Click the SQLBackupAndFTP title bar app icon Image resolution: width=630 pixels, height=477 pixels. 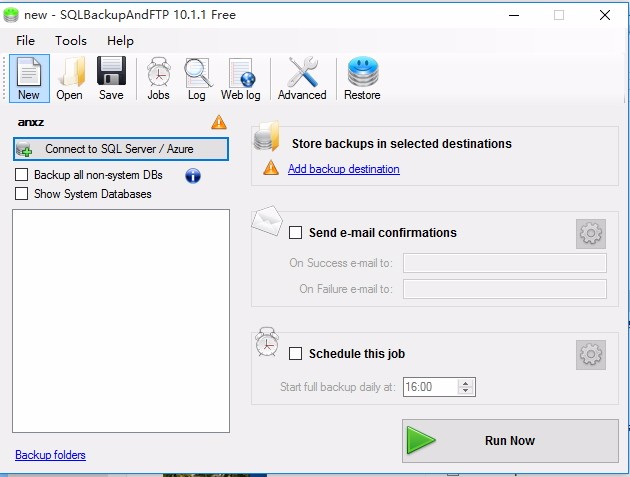click(x=11, y=15)
